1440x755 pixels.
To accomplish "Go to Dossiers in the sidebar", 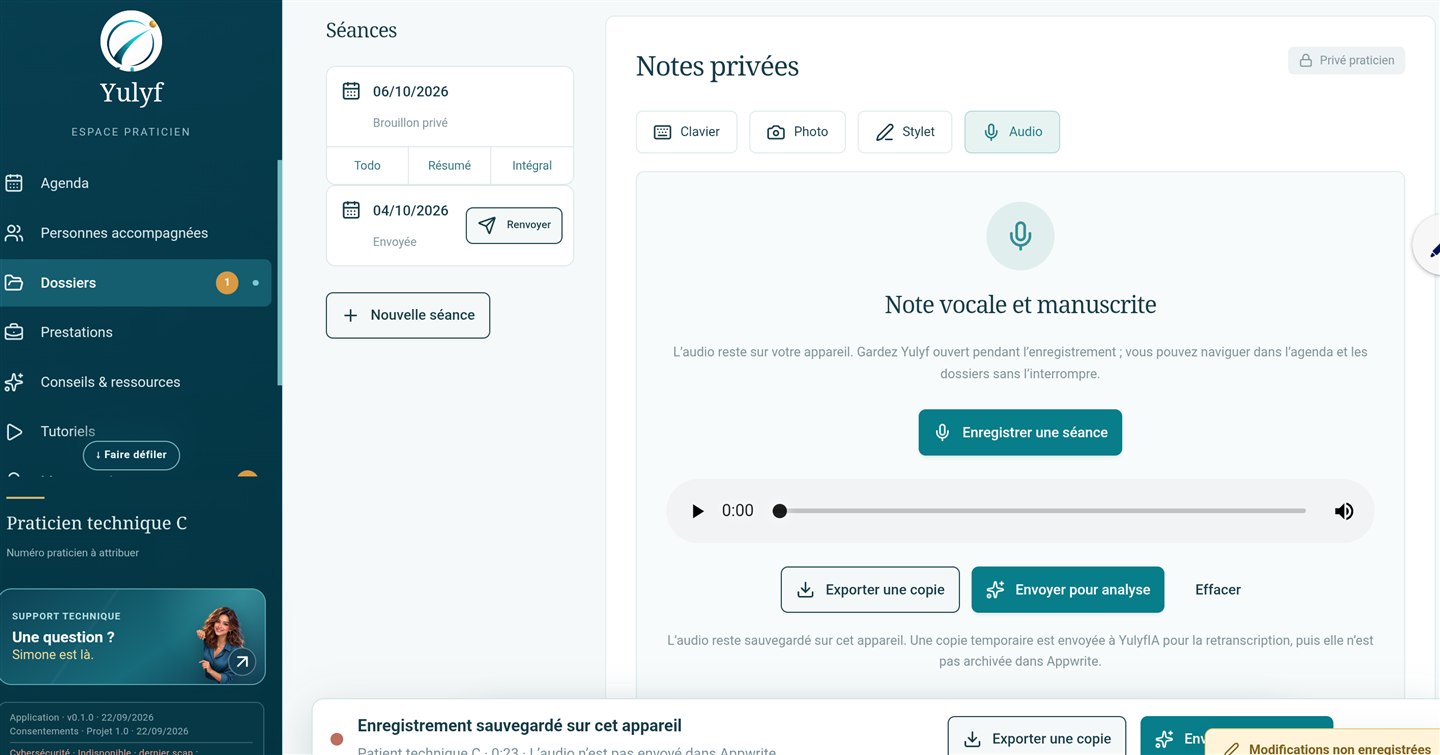I will tap(136, 283).
